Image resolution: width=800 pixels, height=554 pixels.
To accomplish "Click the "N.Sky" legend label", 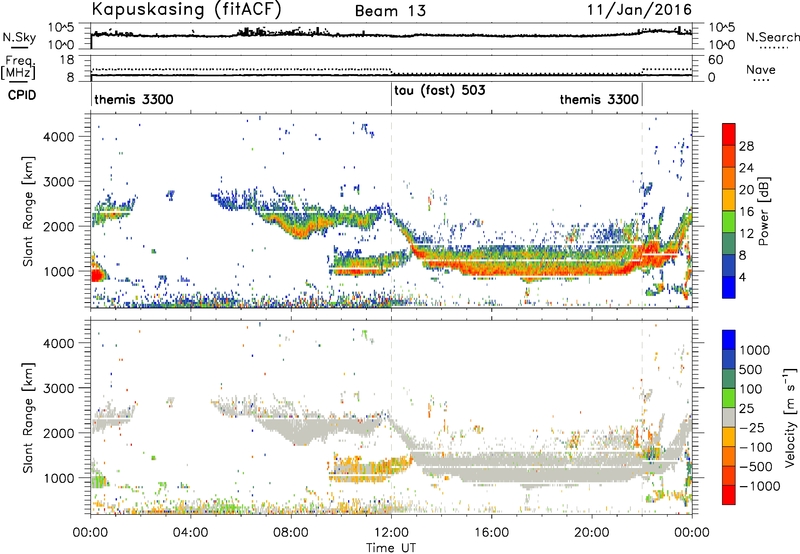I will pos(19,37).
